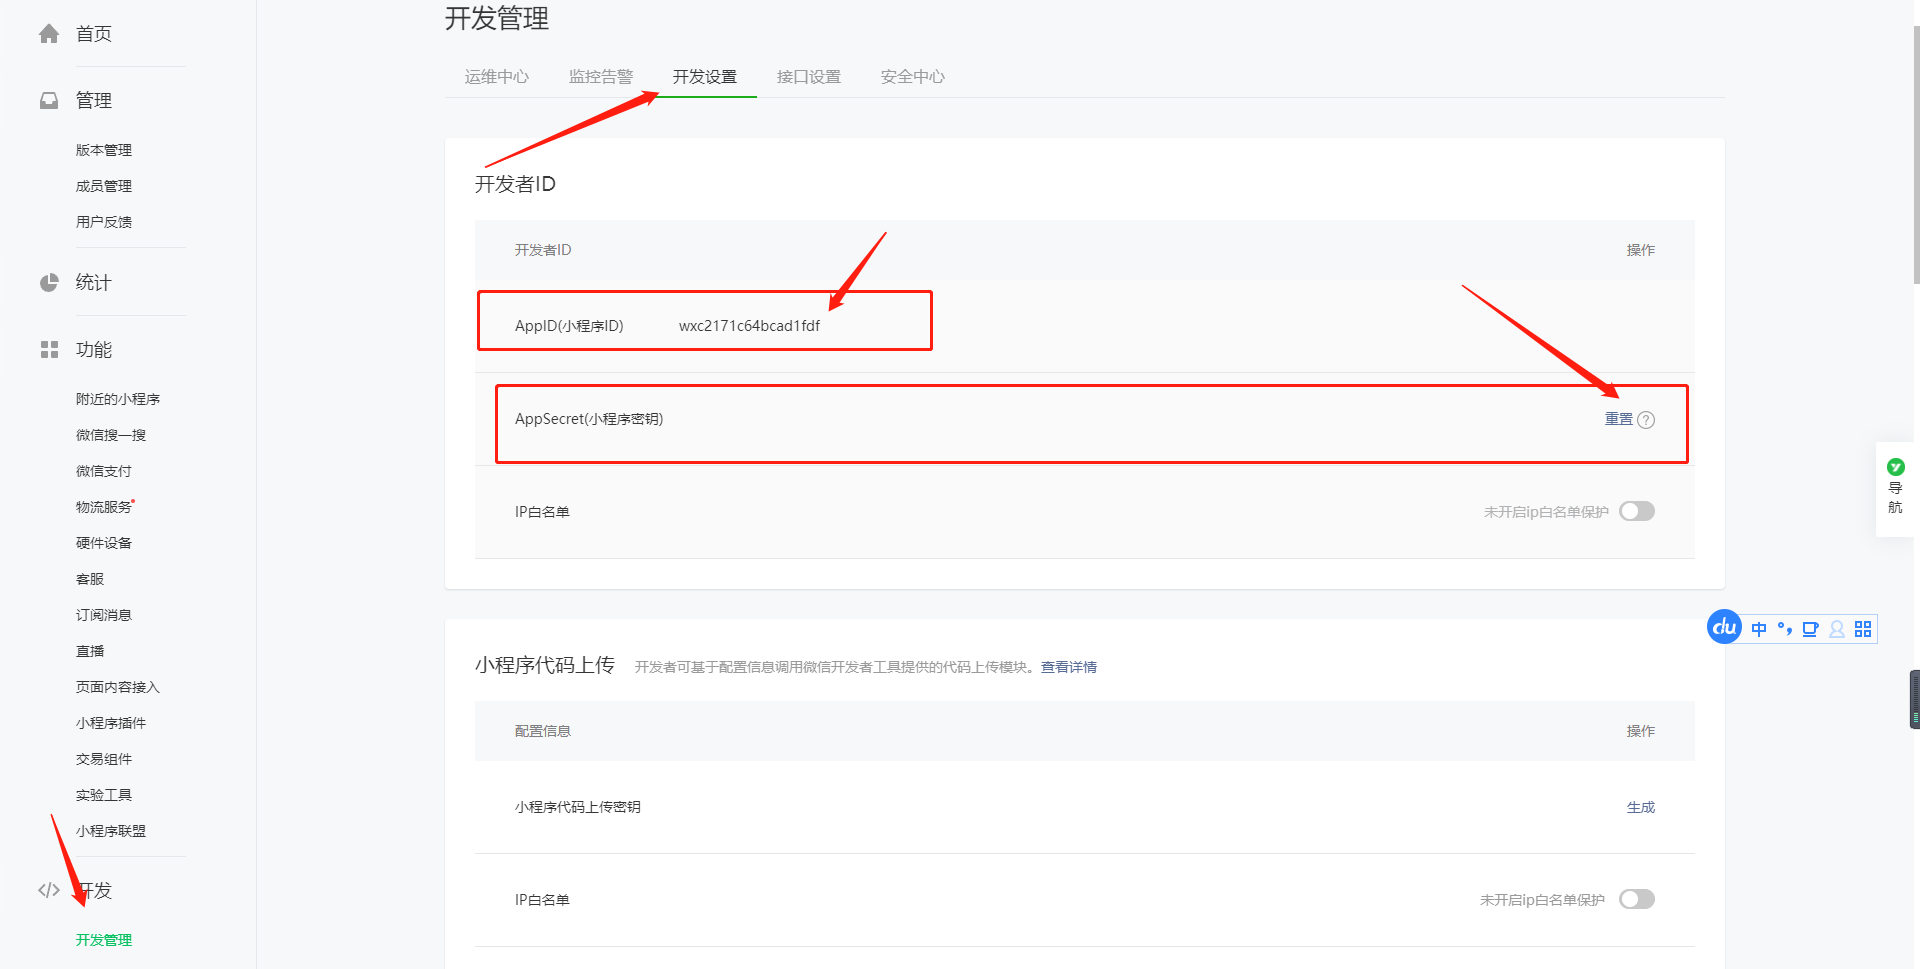Click the Baidu input method du logo
This screenshot has height=969, width=1920.
tap(1724, 627)
